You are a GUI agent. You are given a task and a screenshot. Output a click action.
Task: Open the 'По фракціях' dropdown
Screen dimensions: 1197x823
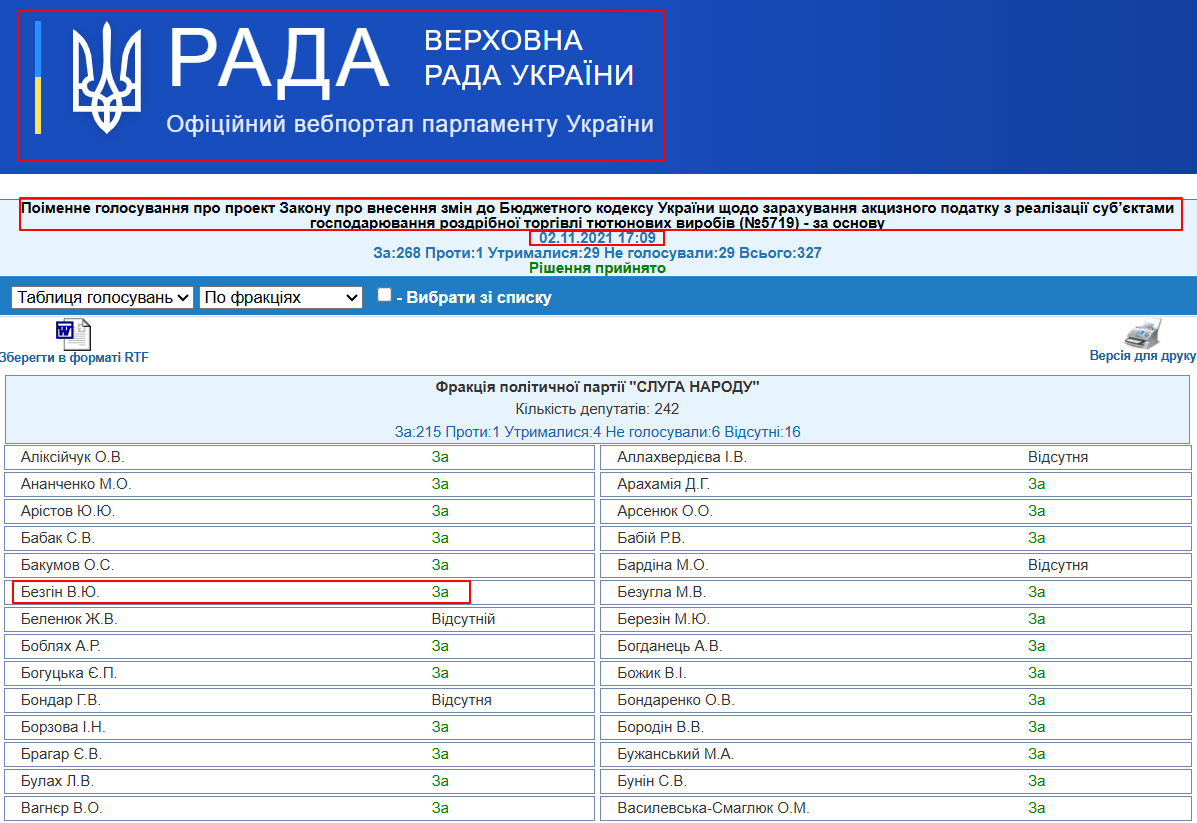tap(281, 297)
